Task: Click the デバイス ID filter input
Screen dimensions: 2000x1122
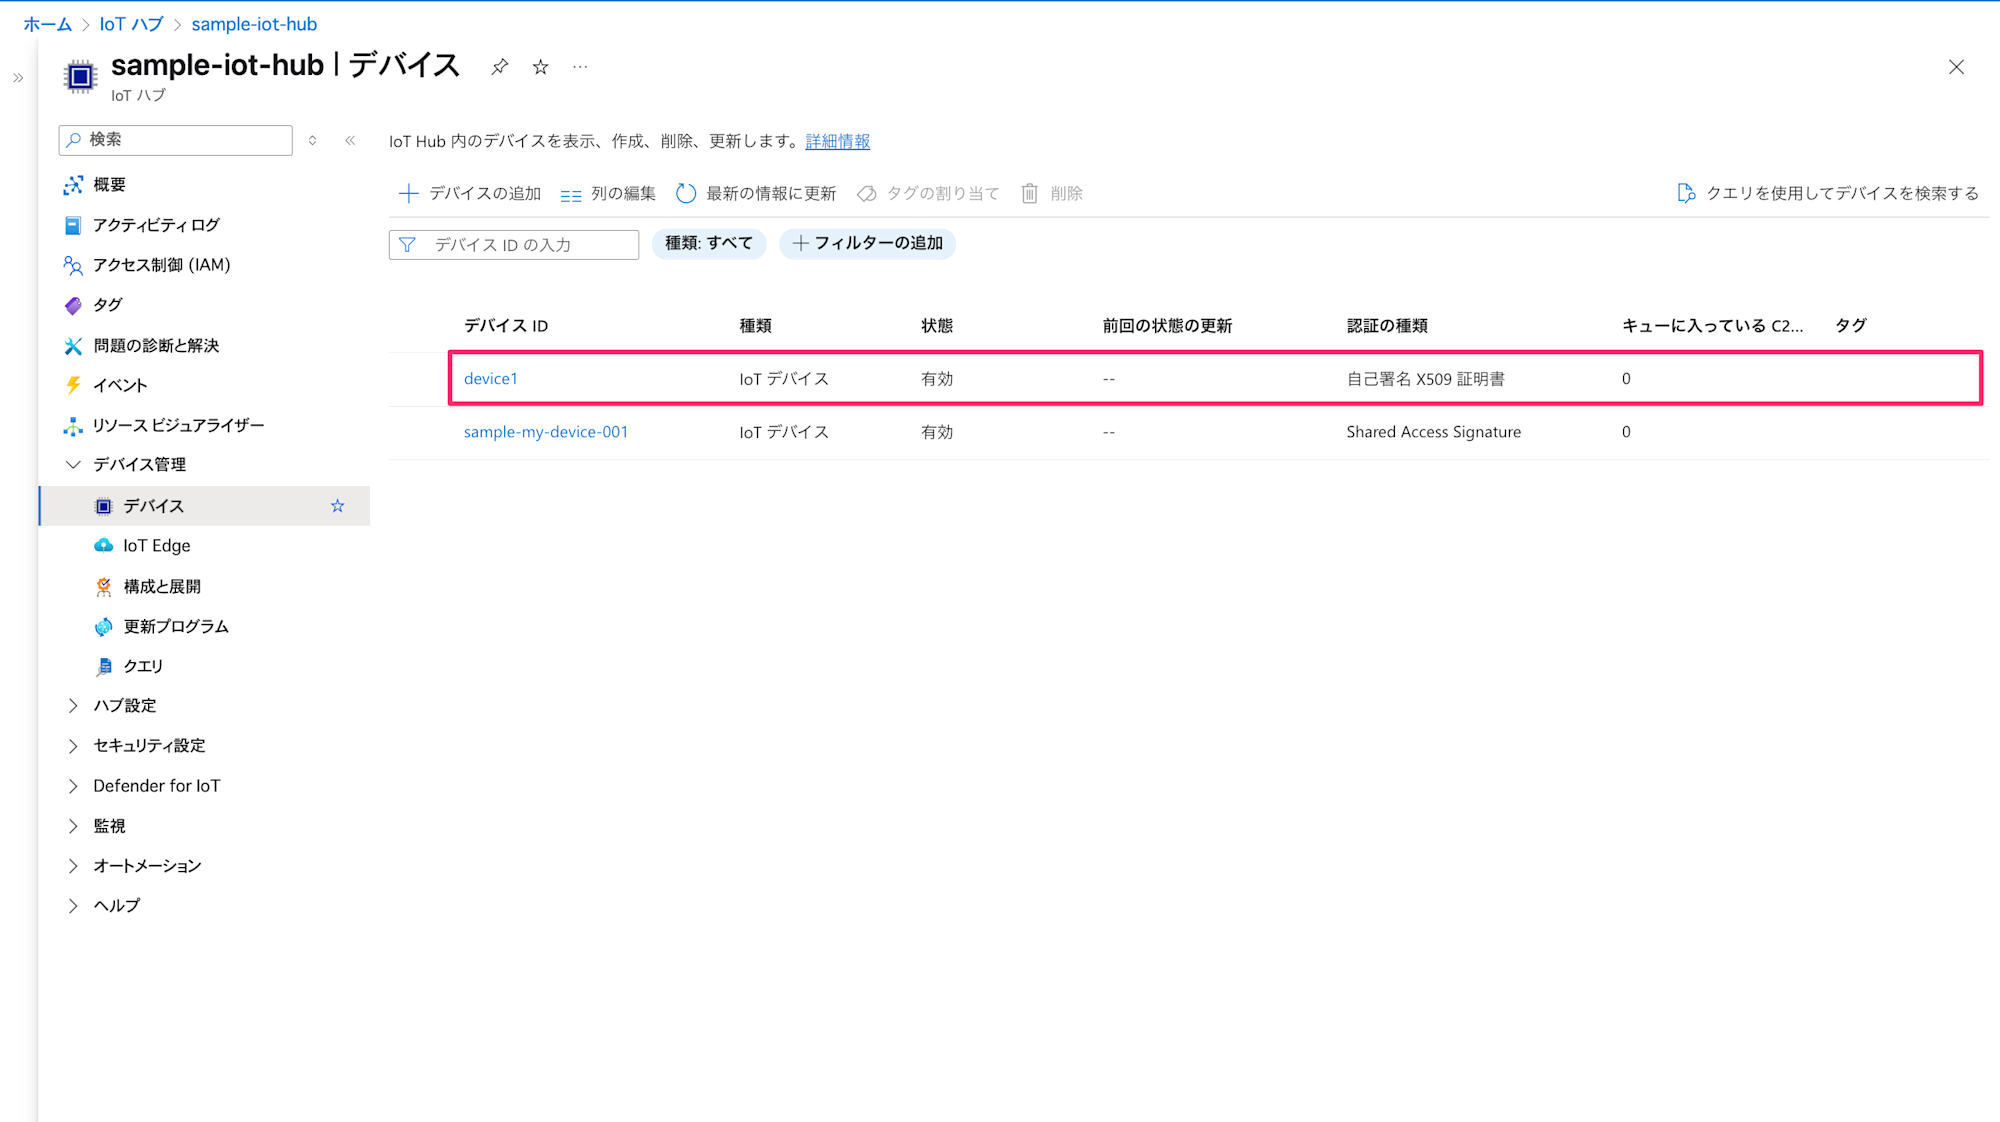Action: 514,245
